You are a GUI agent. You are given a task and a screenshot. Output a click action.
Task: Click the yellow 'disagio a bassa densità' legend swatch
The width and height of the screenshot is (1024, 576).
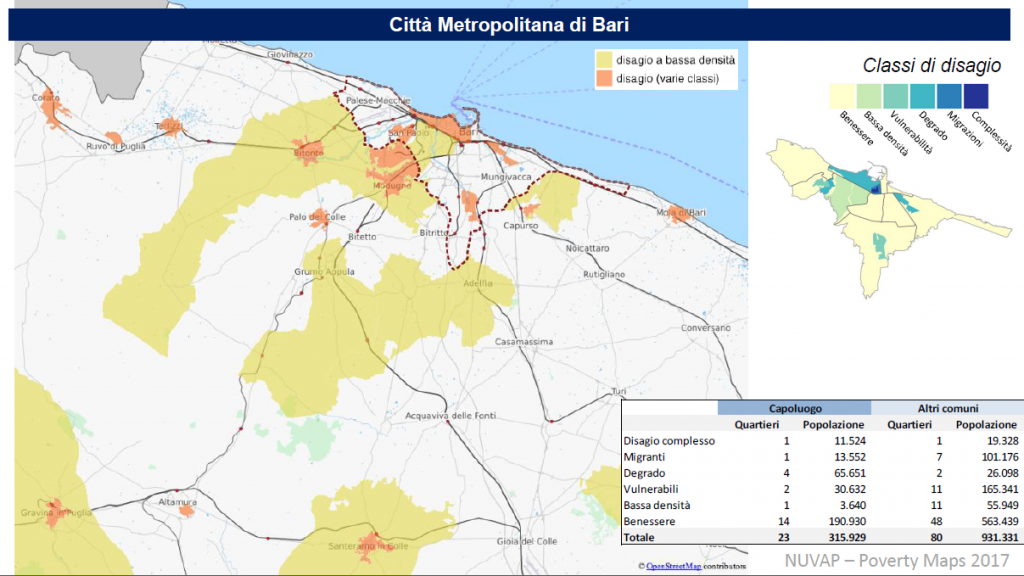[604, 60]
